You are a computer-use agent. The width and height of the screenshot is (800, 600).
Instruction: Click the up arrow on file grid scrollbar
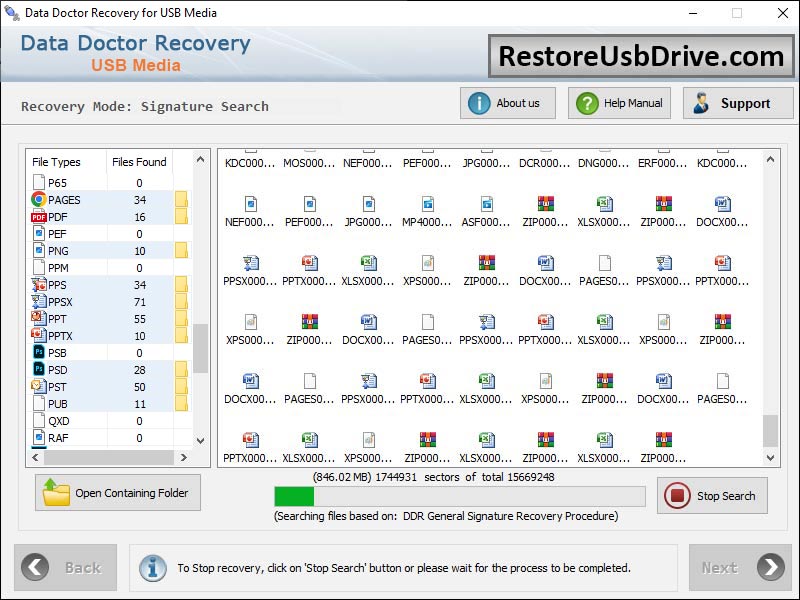tap(770, 157)
